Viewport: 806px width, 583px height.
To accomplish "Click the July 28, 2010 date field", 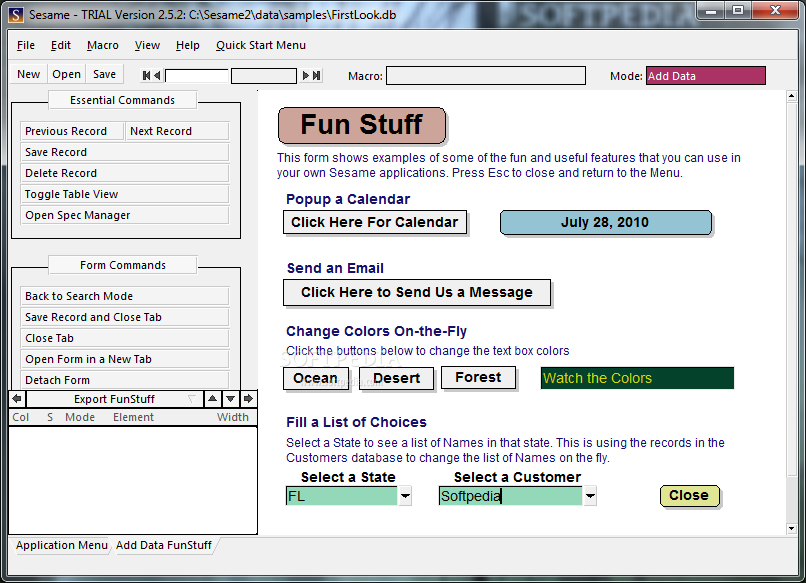I will tap(606, 223).
